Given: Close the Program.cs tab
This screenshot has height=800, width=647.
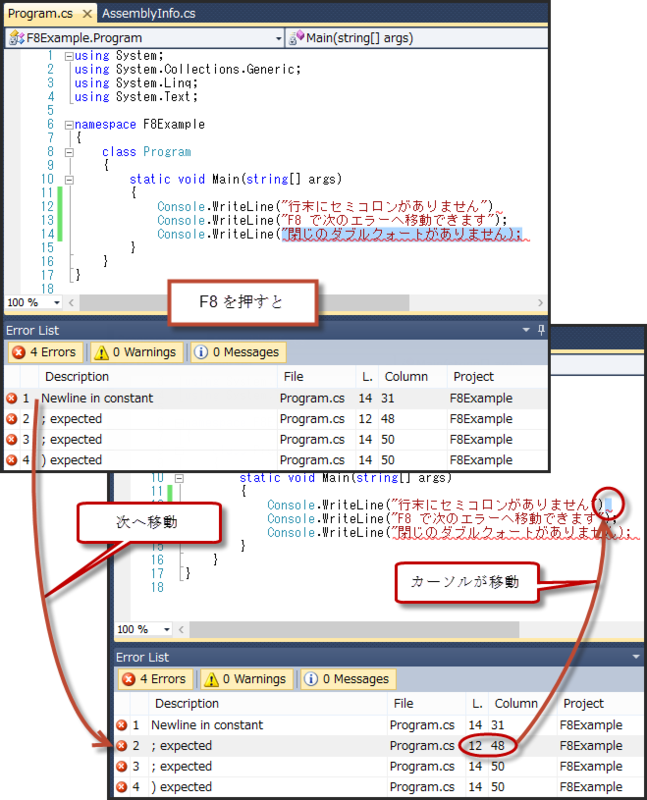Looking at the screenshot, I should 87,14.
